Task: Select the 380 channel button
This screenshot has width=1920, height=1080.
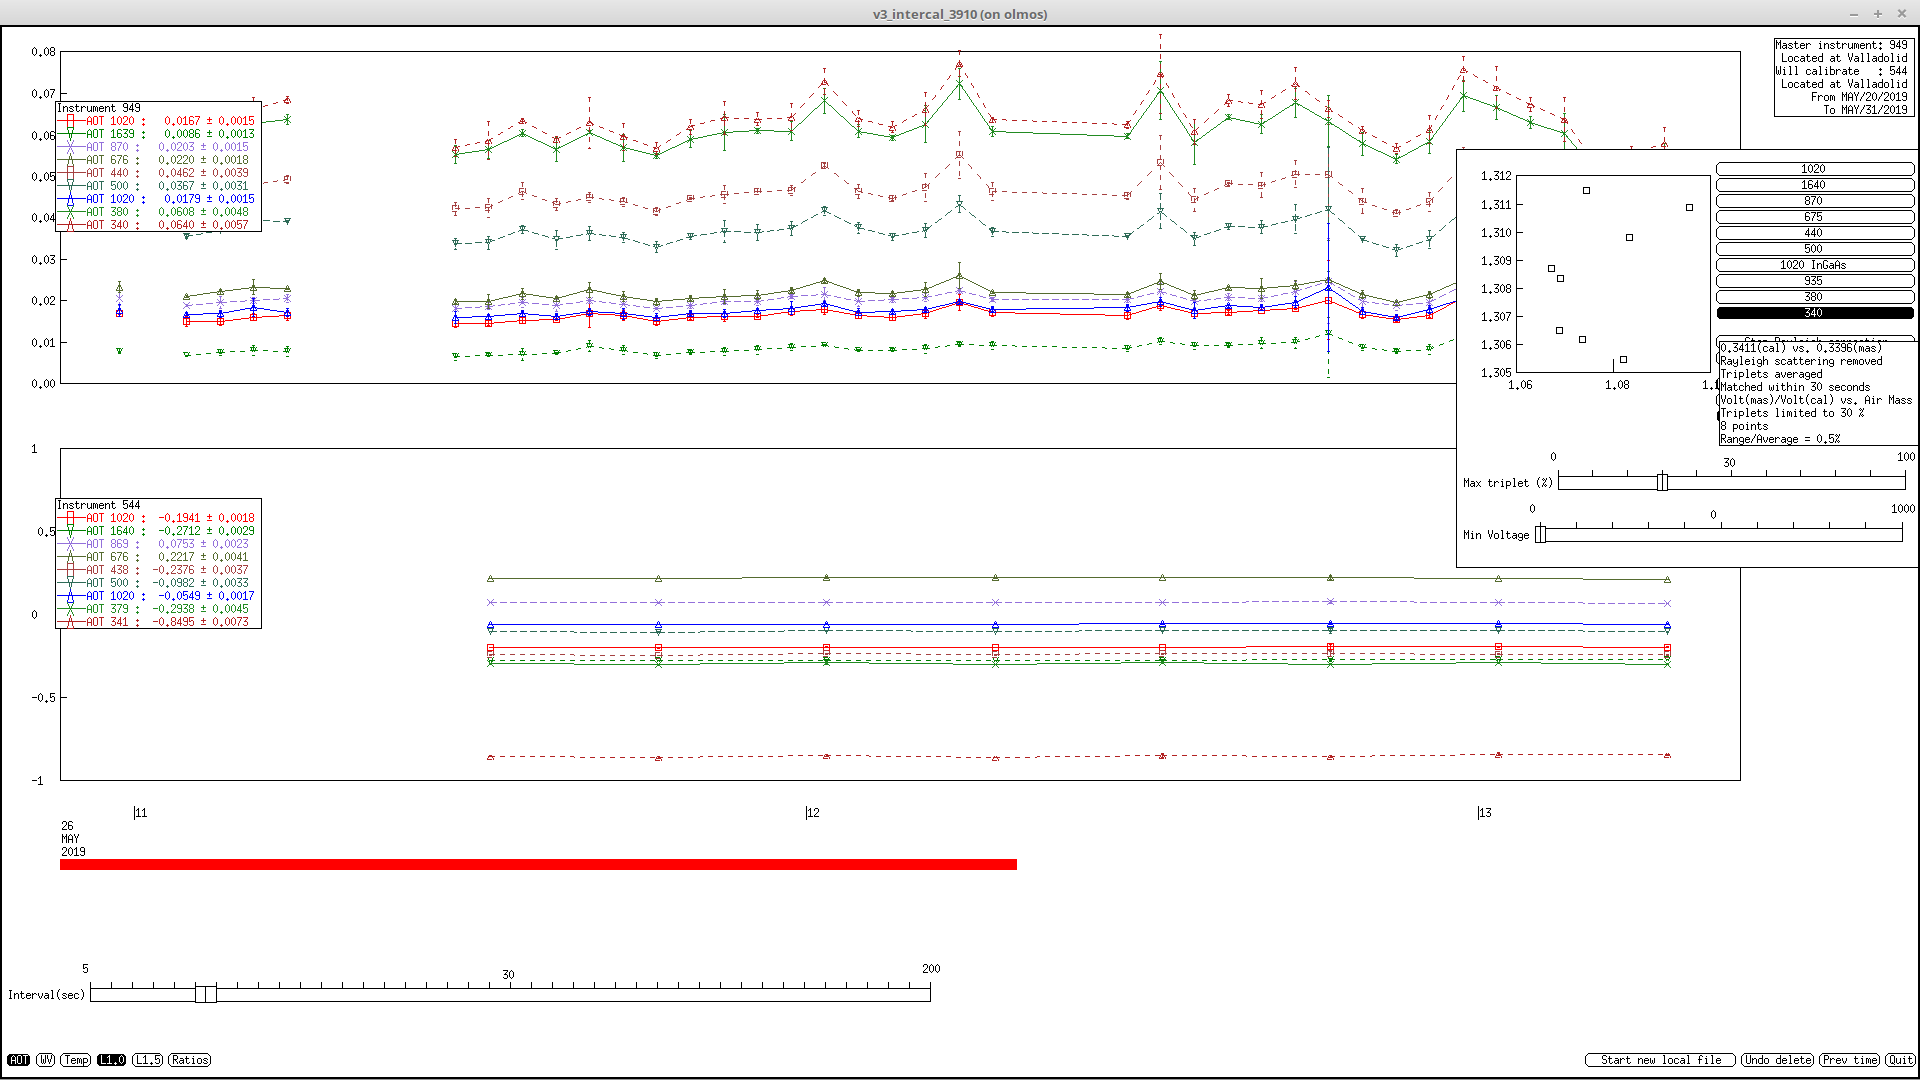Action: pyautogui.click(x=1815, y=297)
